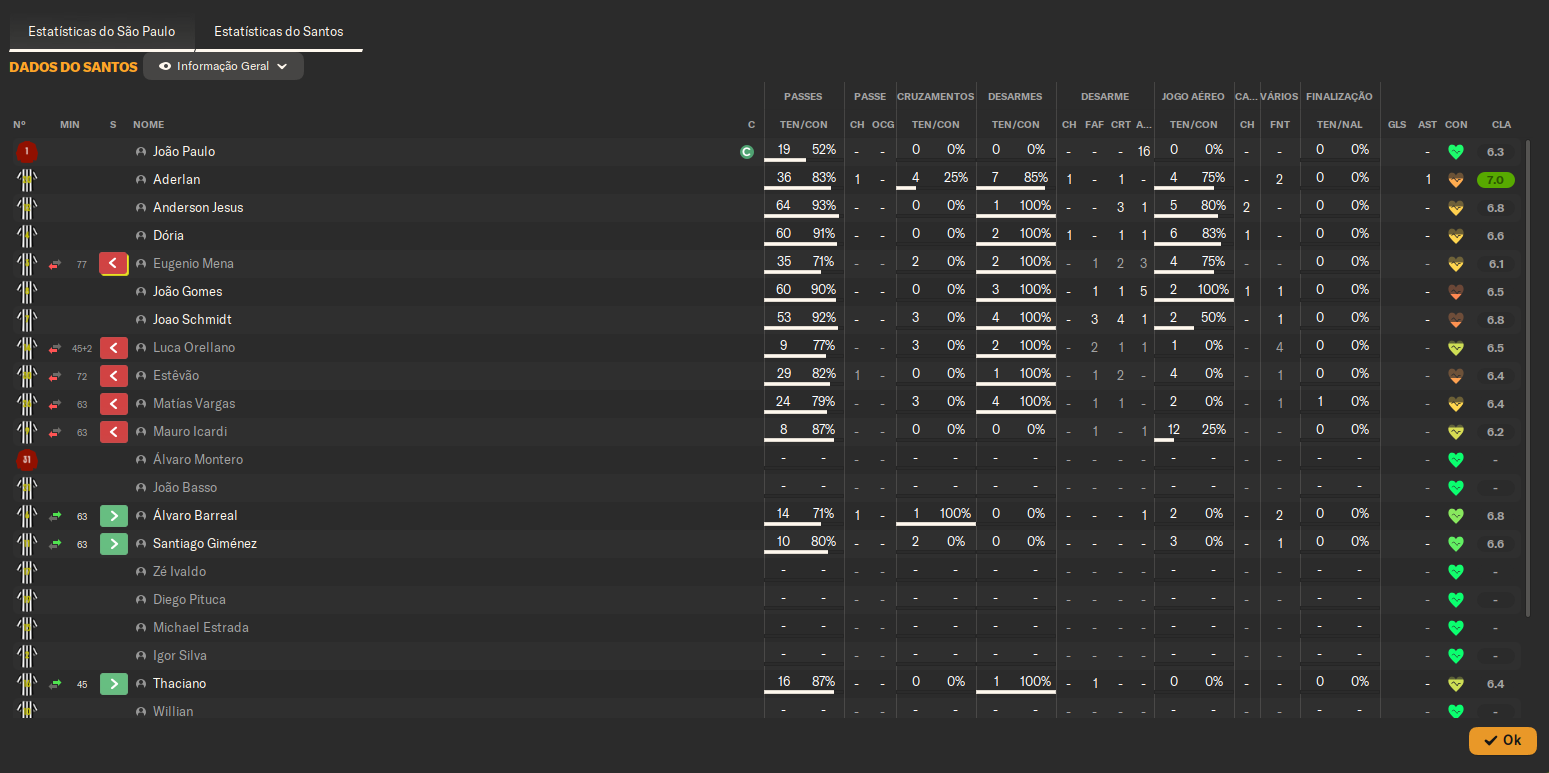Image resolution: width=1549 pixels, height=773 pixels.
Task: Click the FINALIZAÇÃO column group header
Action: (1340, 97)
